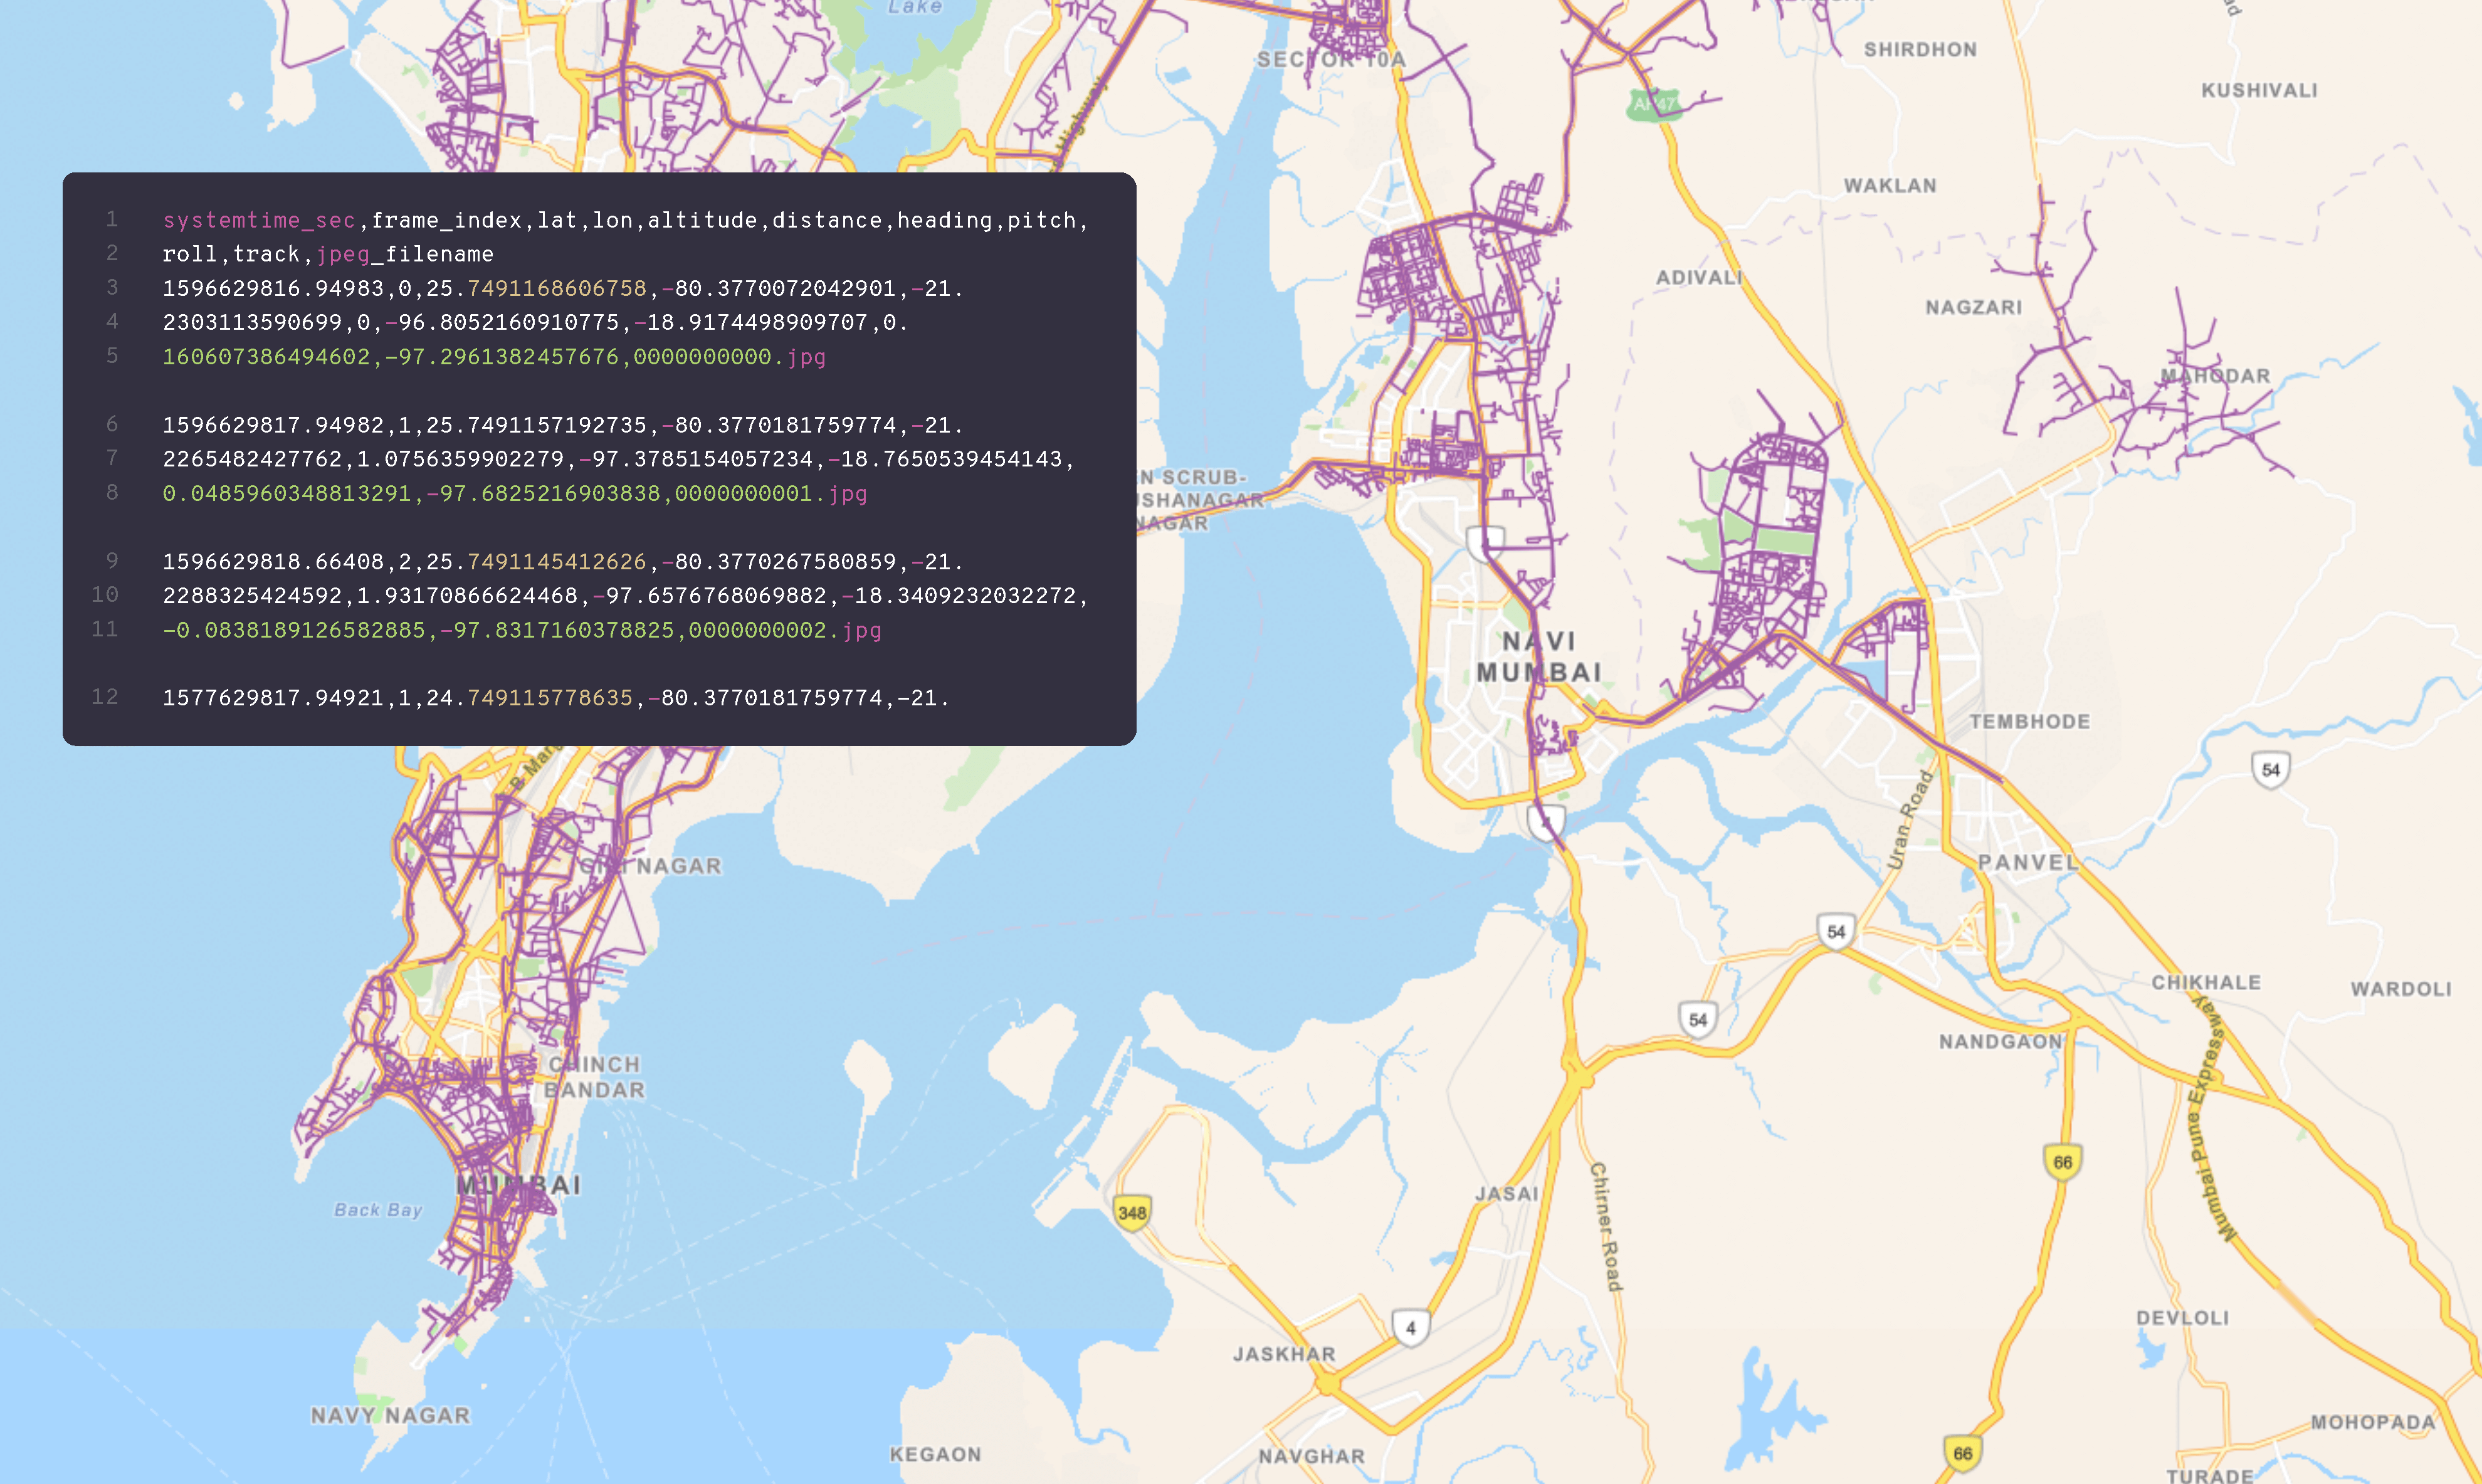Click the PANVEL place label
Viewport: 2482px width, 1484px height.
pos(2028,862)
